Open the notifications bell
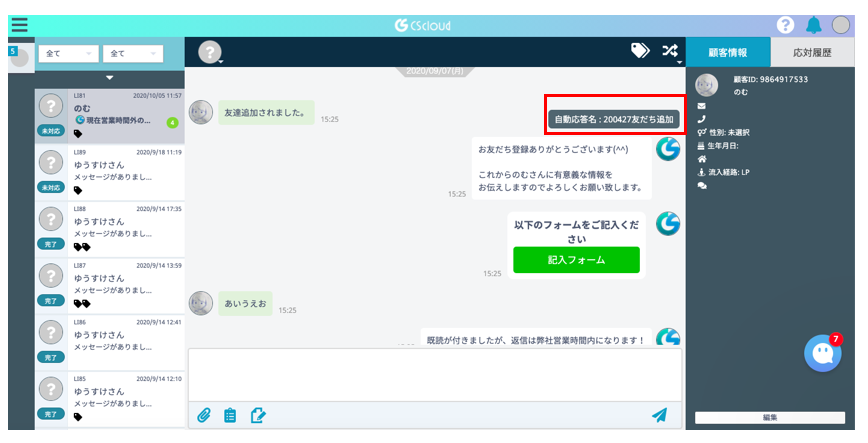This screenshot has height=443, width=868. (x=814, y=25)
